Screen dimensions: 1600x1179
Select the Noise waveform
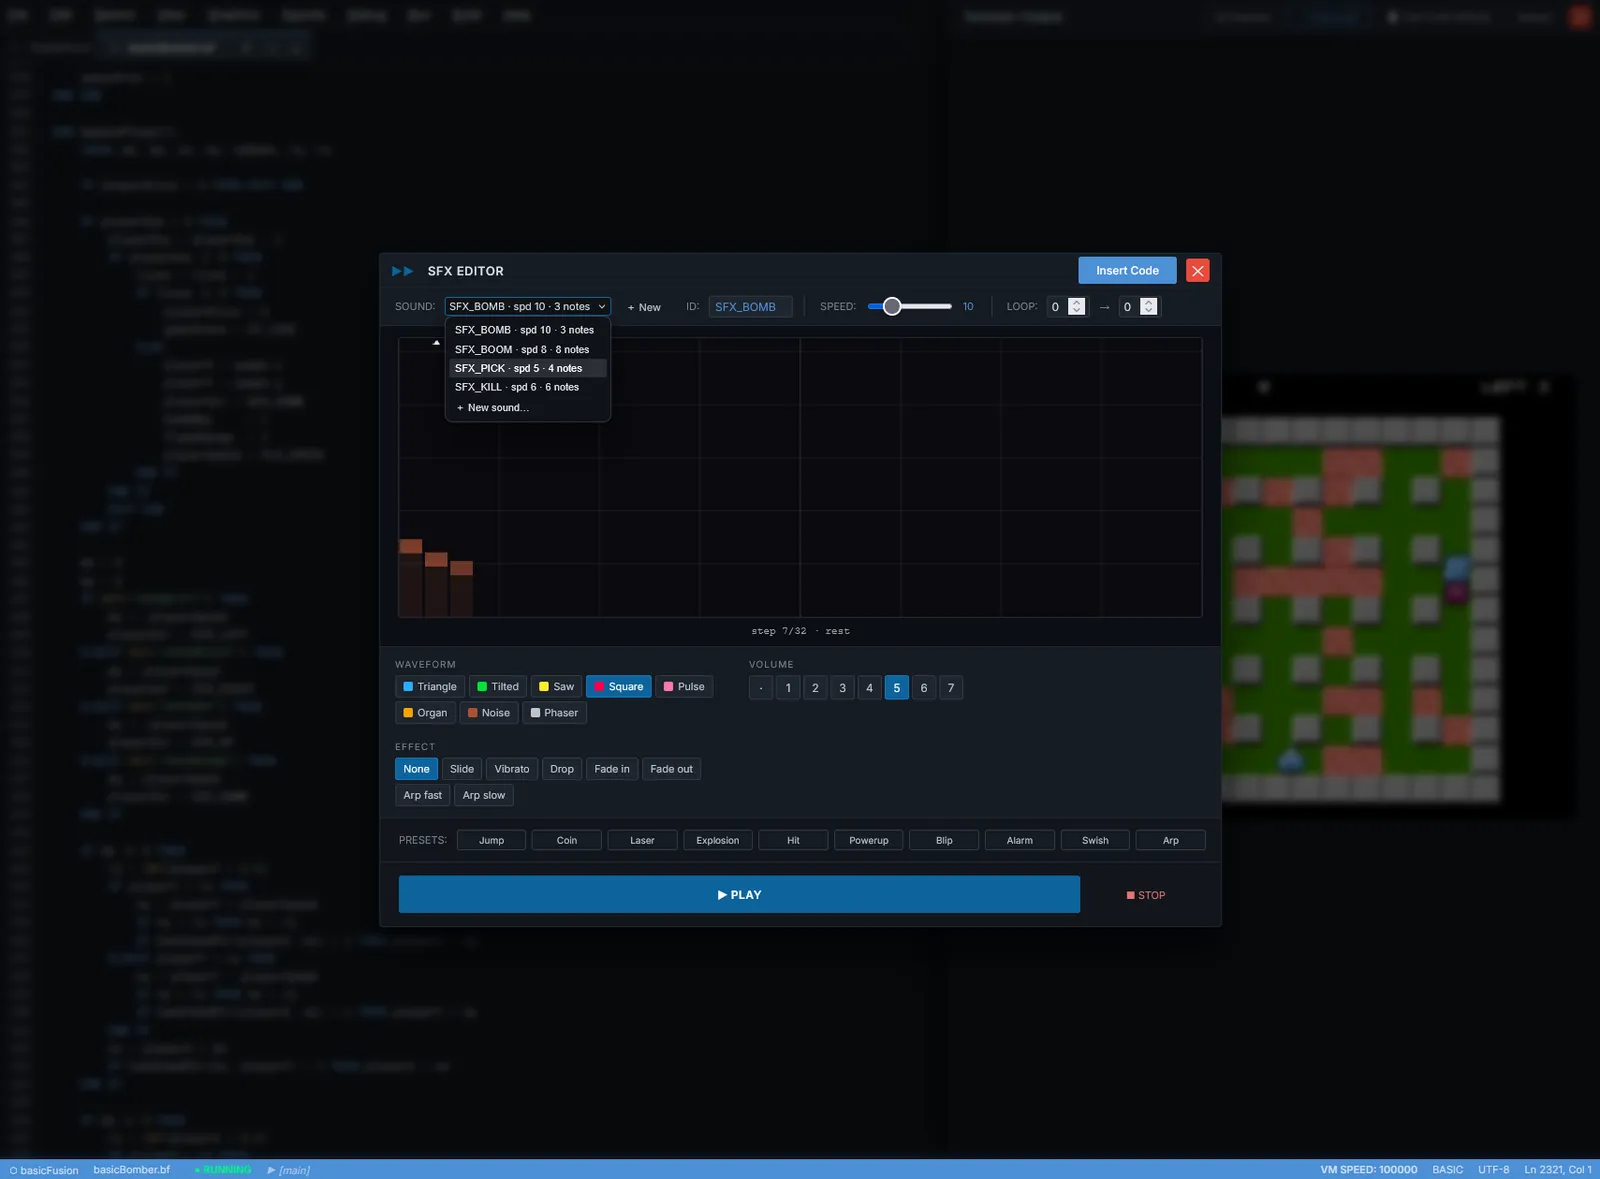[x=489, y=713]
